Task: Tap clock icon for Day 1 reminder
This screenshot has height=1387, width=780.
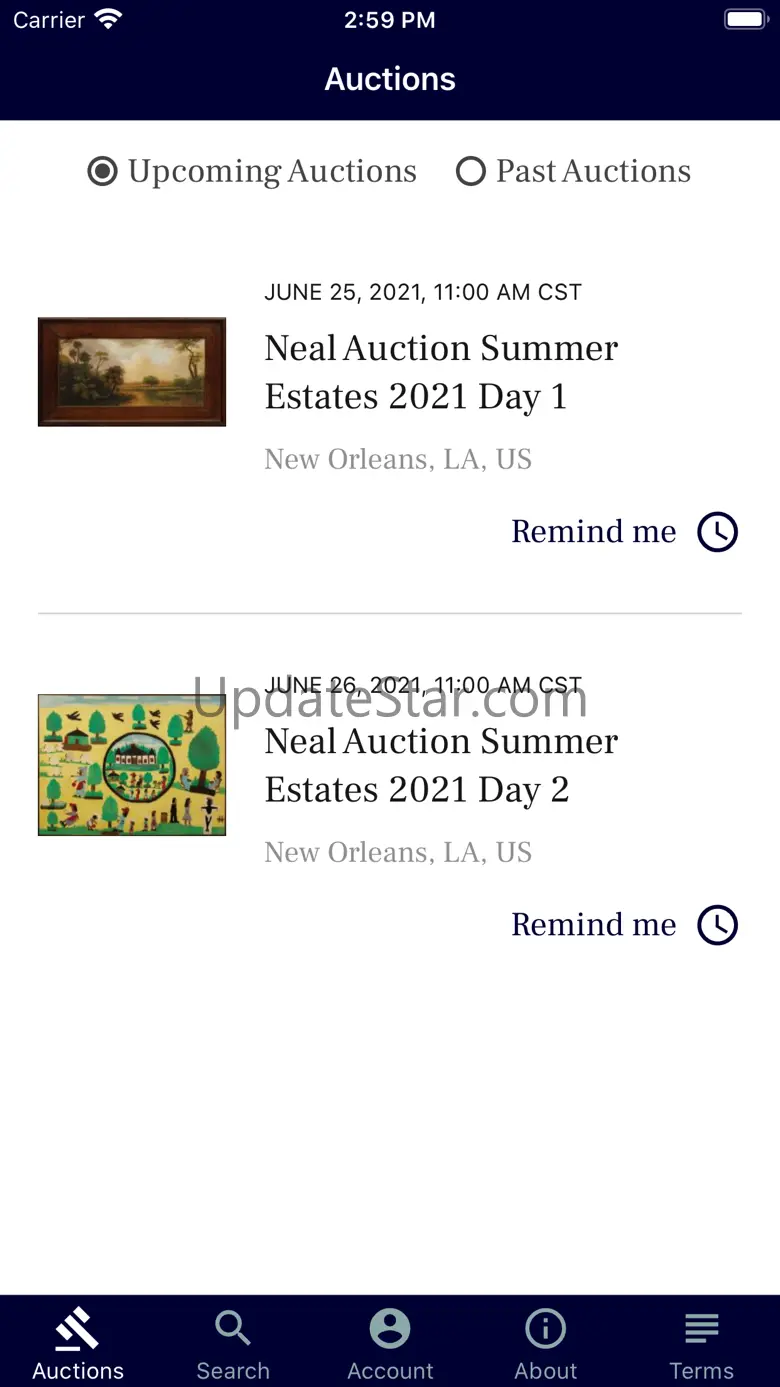Action: pos(718,532)
